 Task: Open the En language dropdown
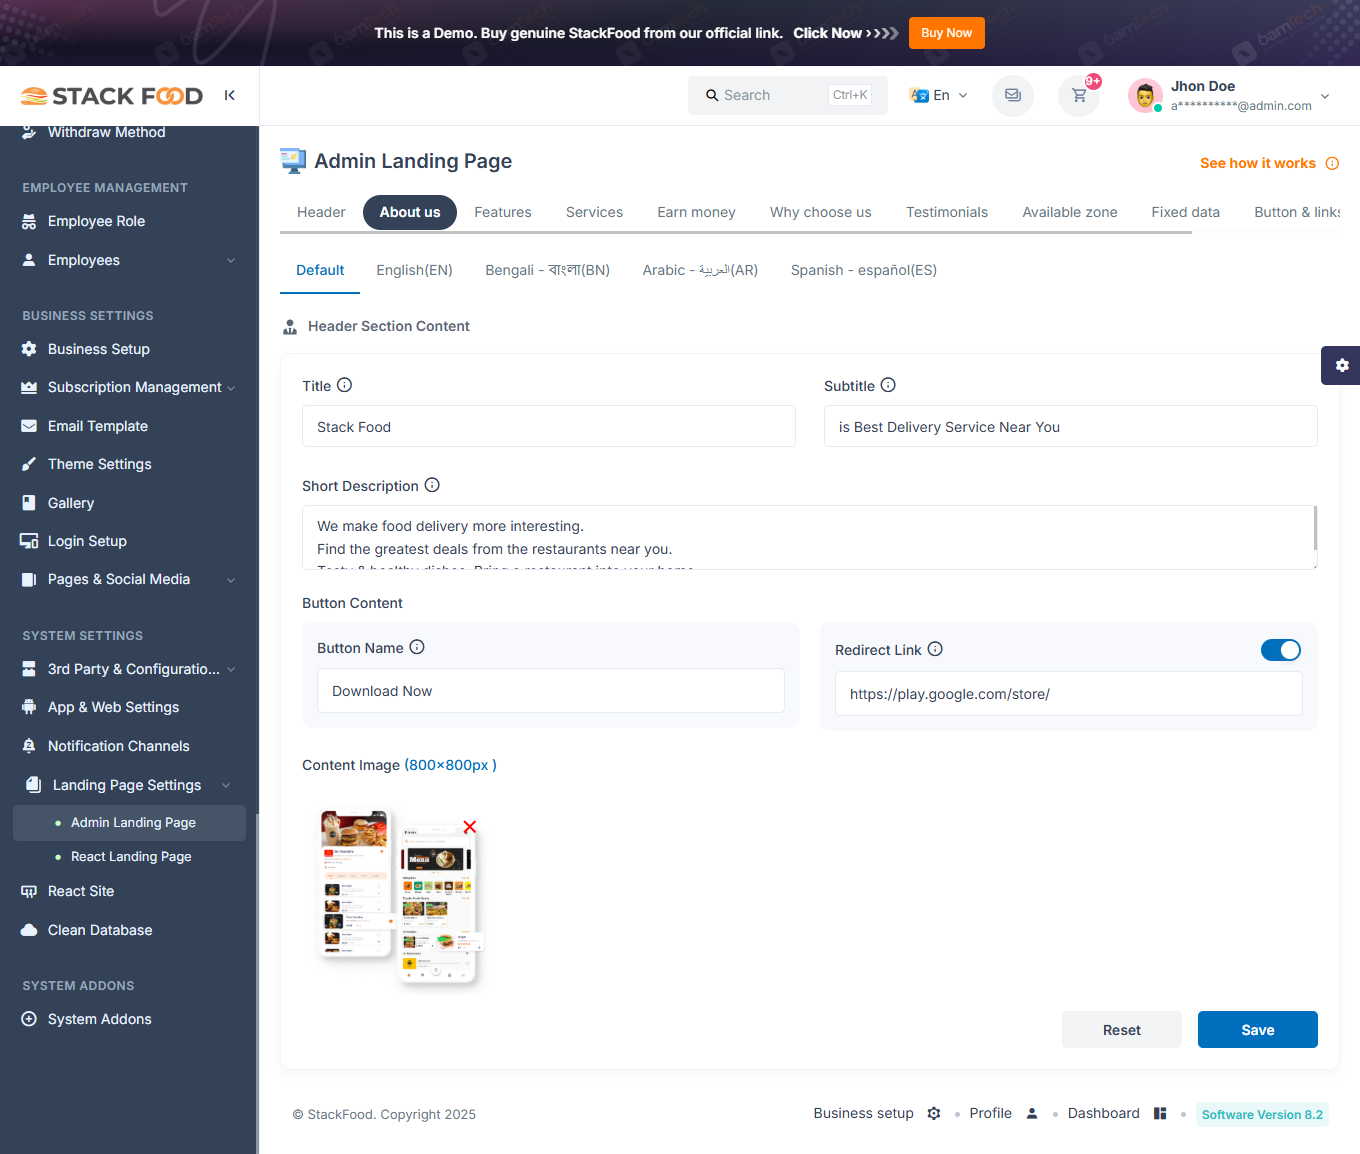939,95
